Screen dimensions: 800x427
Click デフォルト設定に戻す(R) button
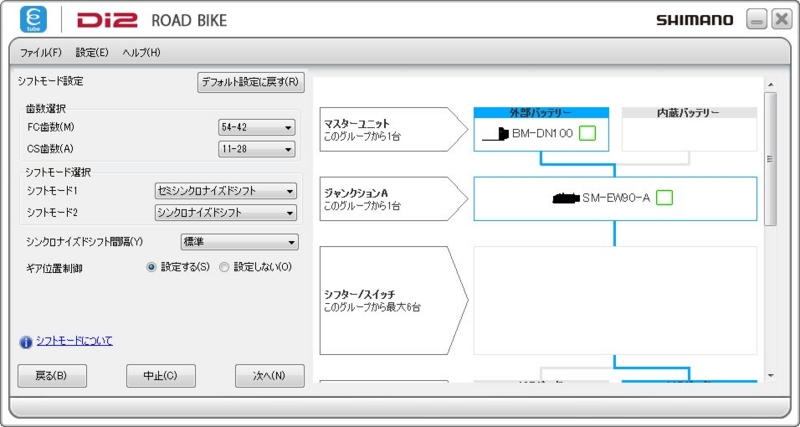pos(251,82)
